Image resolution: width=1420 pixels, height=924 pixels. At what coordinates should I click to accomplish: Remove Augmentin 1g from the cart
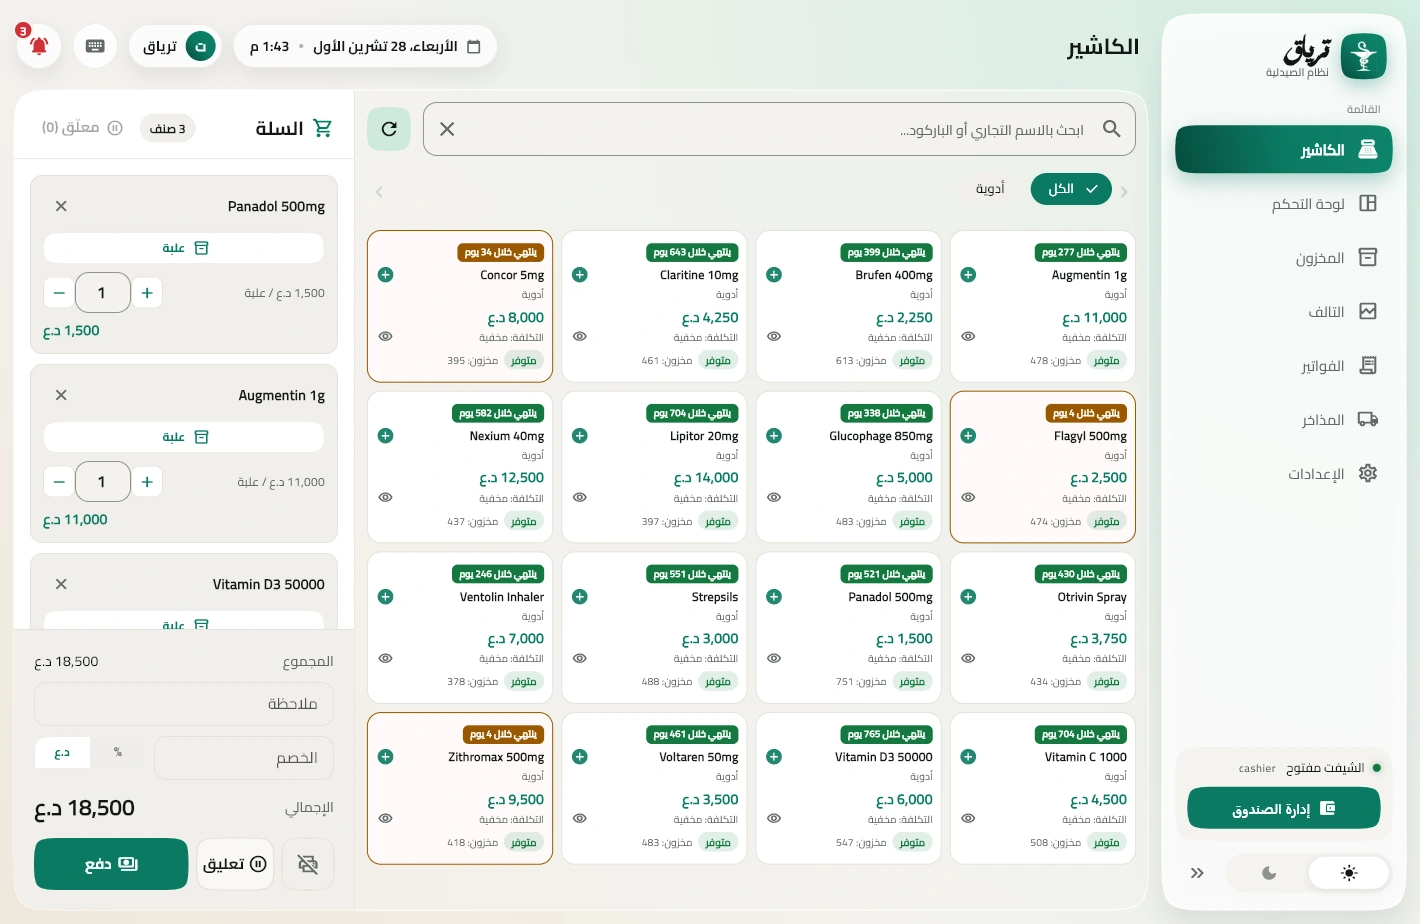(x=61, y=395)
